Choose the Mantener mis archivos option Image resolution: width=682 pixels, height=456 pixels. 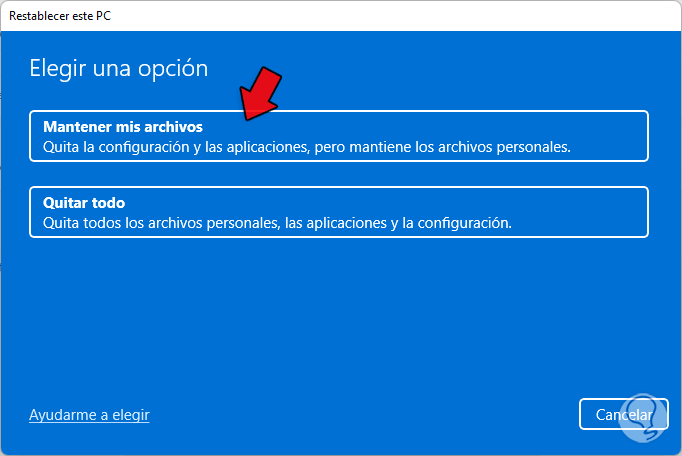pyautogui.click(x=339, y=136)
